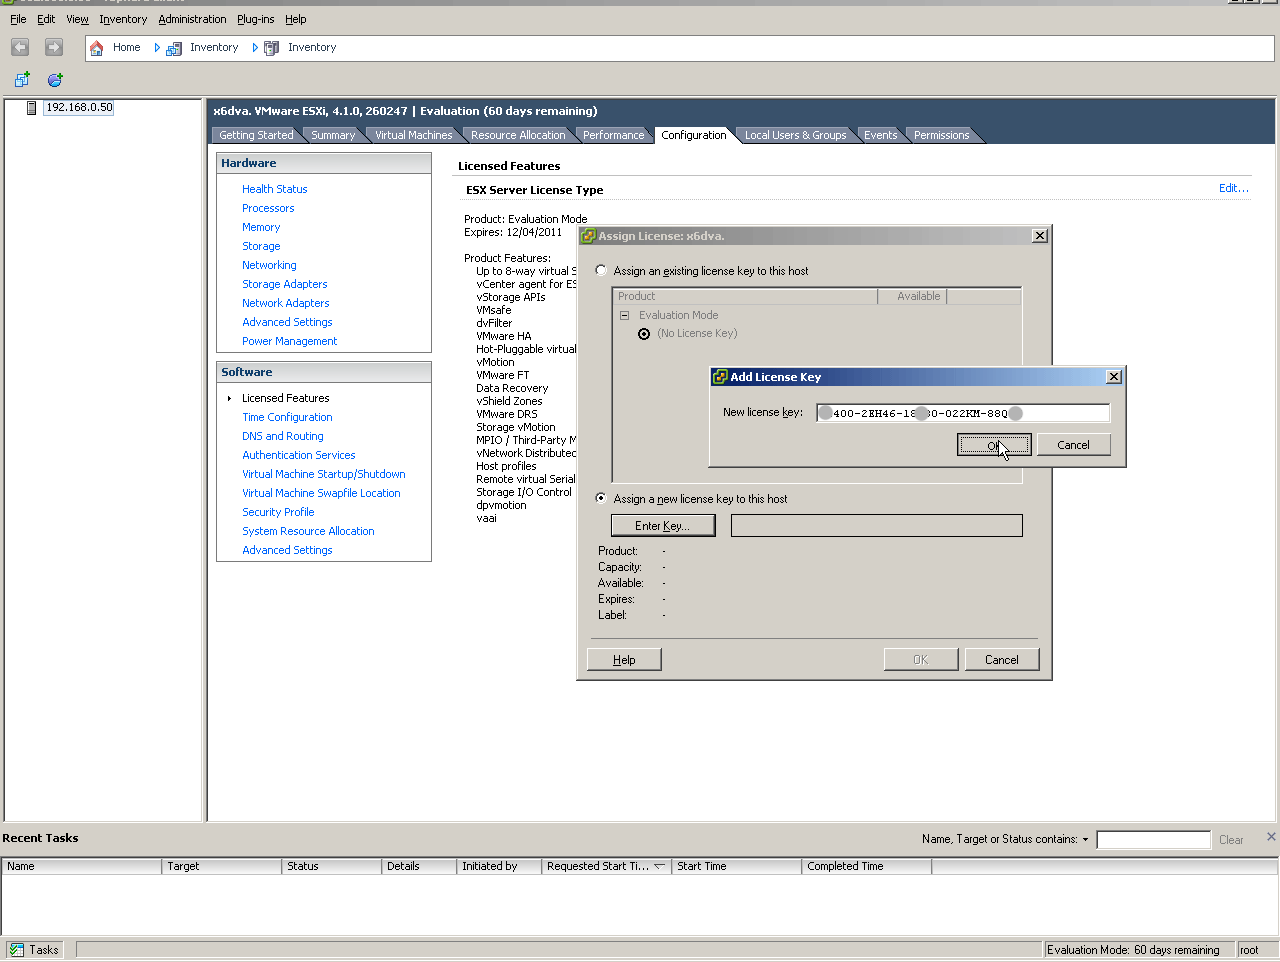Click the Requested Start Time sort arrow
This screenshot has width=1280, height=962.
coord(659,867)
